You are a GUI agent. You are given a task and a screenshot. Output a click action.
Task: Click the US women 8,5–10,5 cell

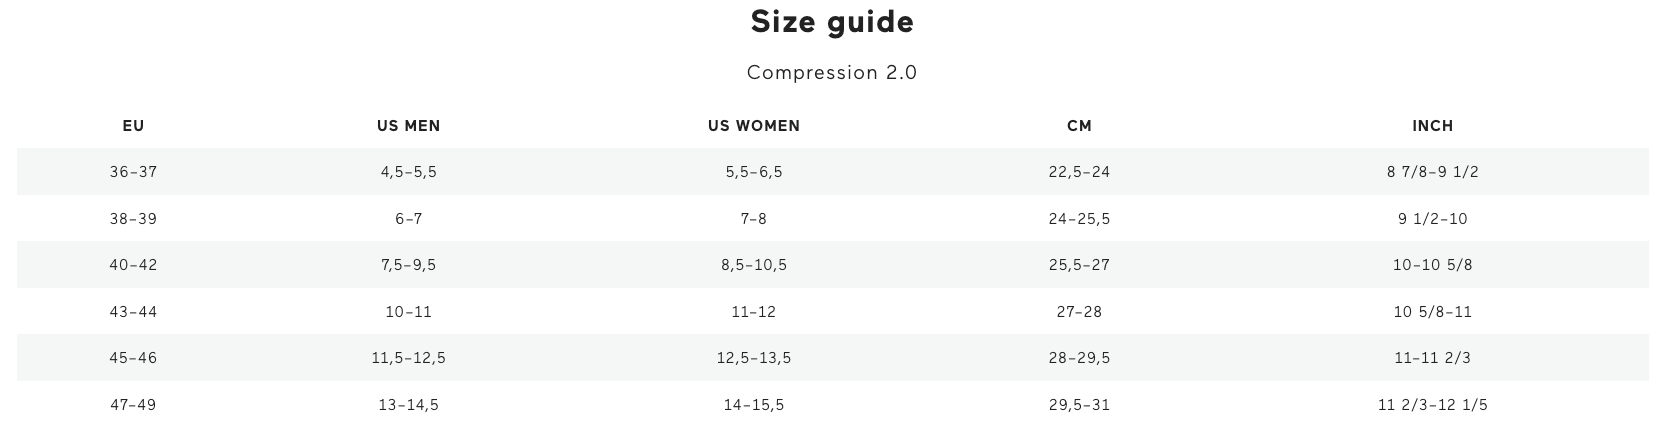(x=753, y=265)
